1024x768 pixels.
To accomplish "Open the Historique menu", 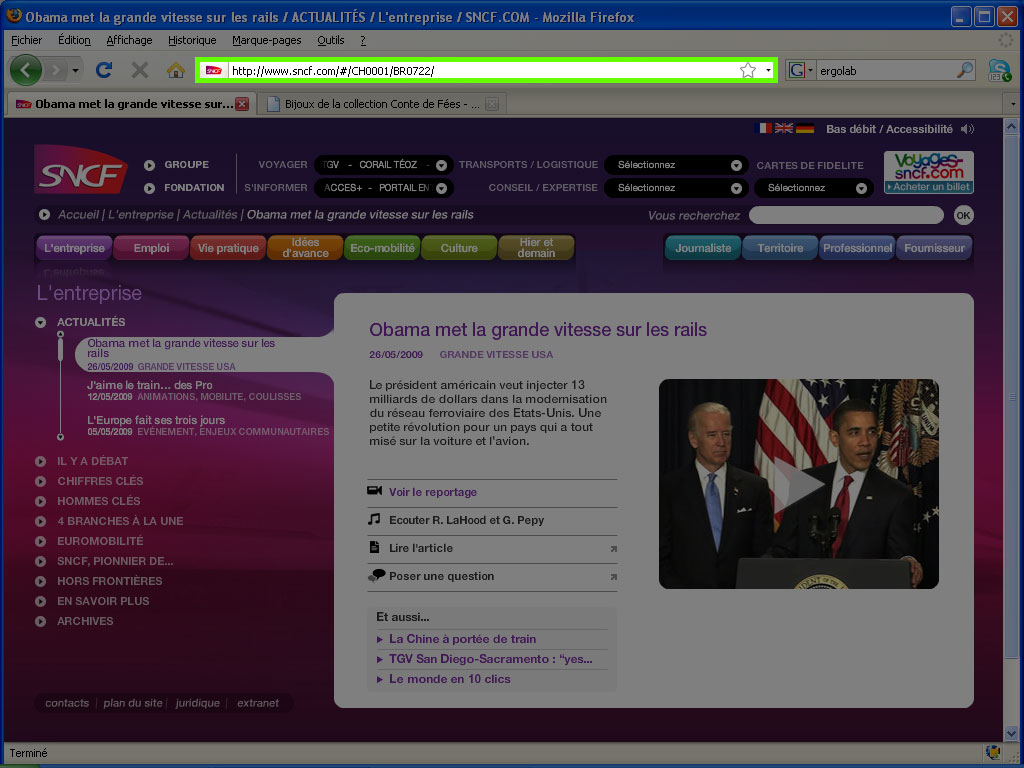I will click(192, 40).
